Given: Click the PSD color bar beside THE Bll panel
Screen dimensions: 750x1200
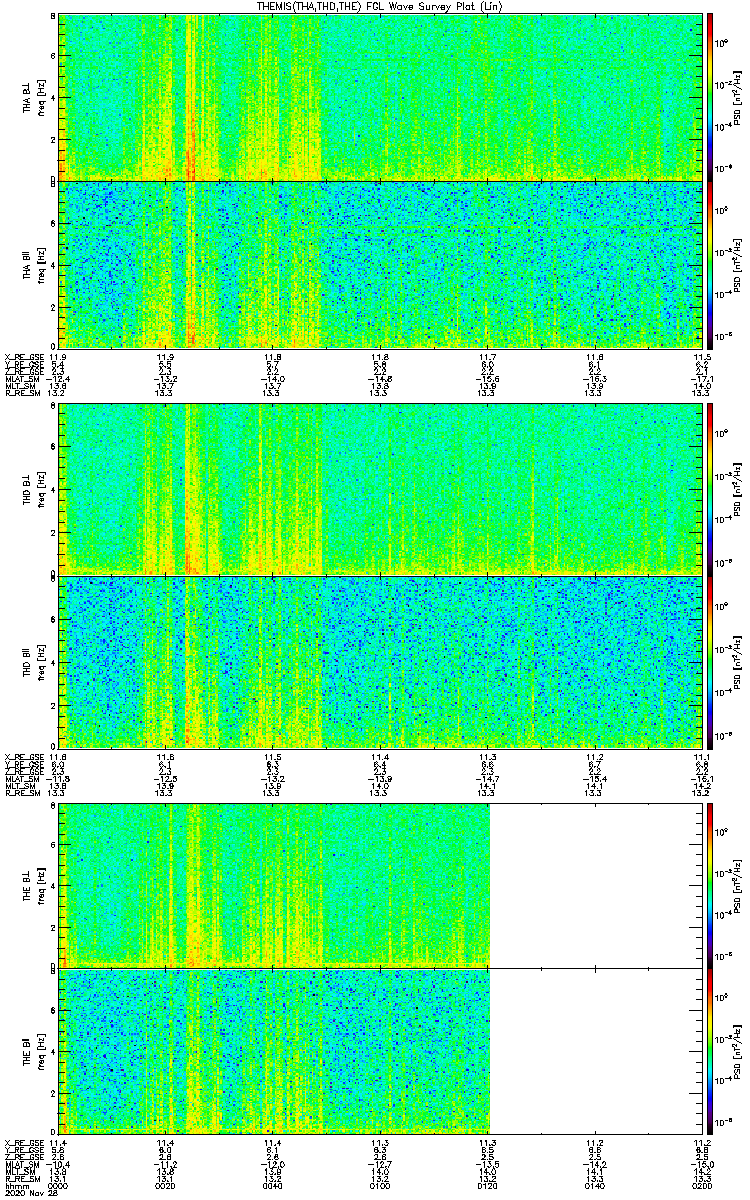Looking at the screenshot, I should click(710, 1050).
